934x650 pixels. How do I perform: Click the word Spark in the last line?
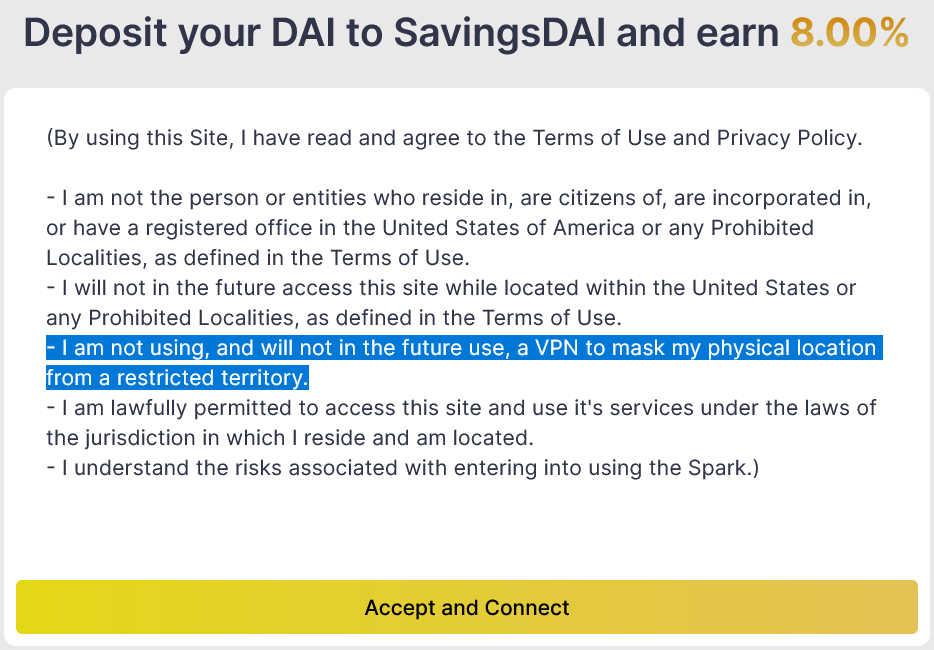click(720, 468)
